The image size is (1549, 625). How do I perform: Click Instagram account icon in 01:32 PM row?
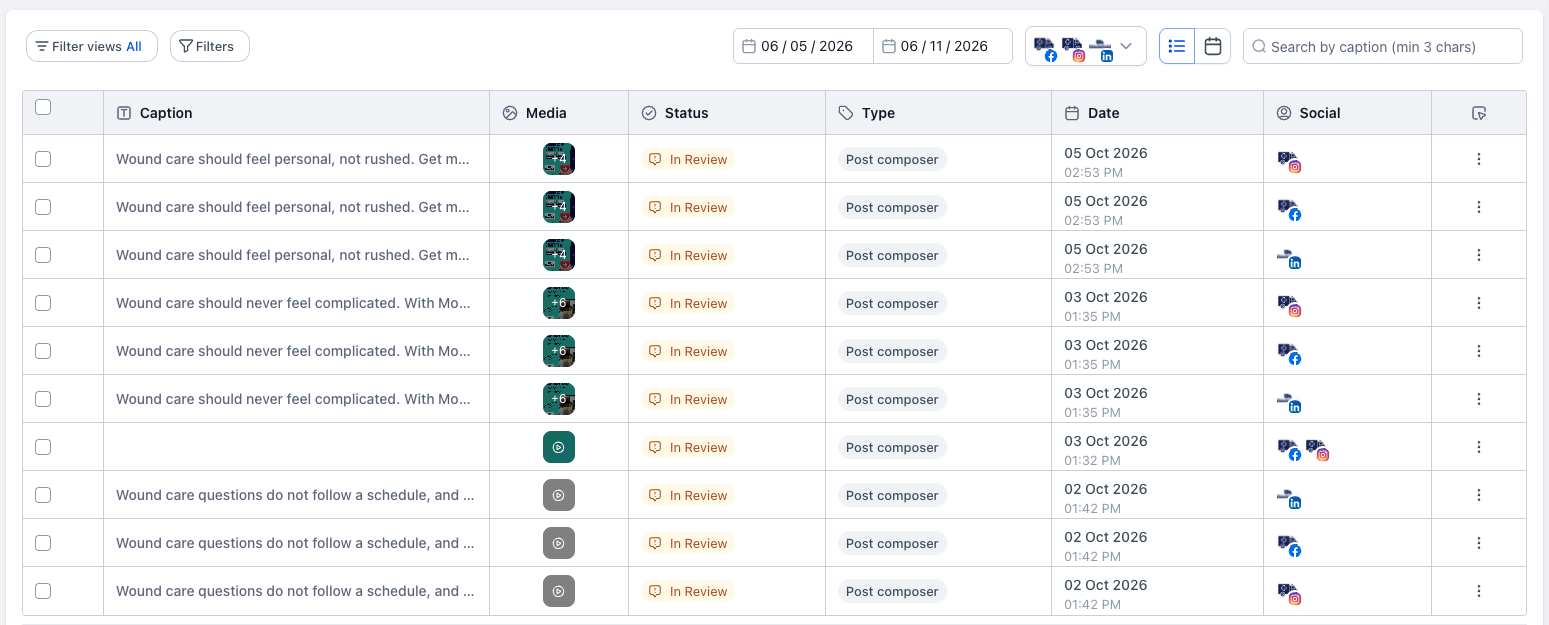pyautogui.click(x=1317, y=449)
